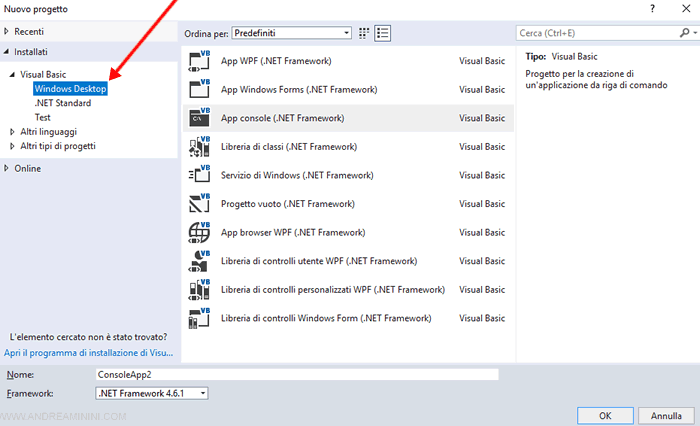The image size is (700, 426).
Task: Select the .NET Standard tree item
Action: pyautogui.click(x=62, y=103)
